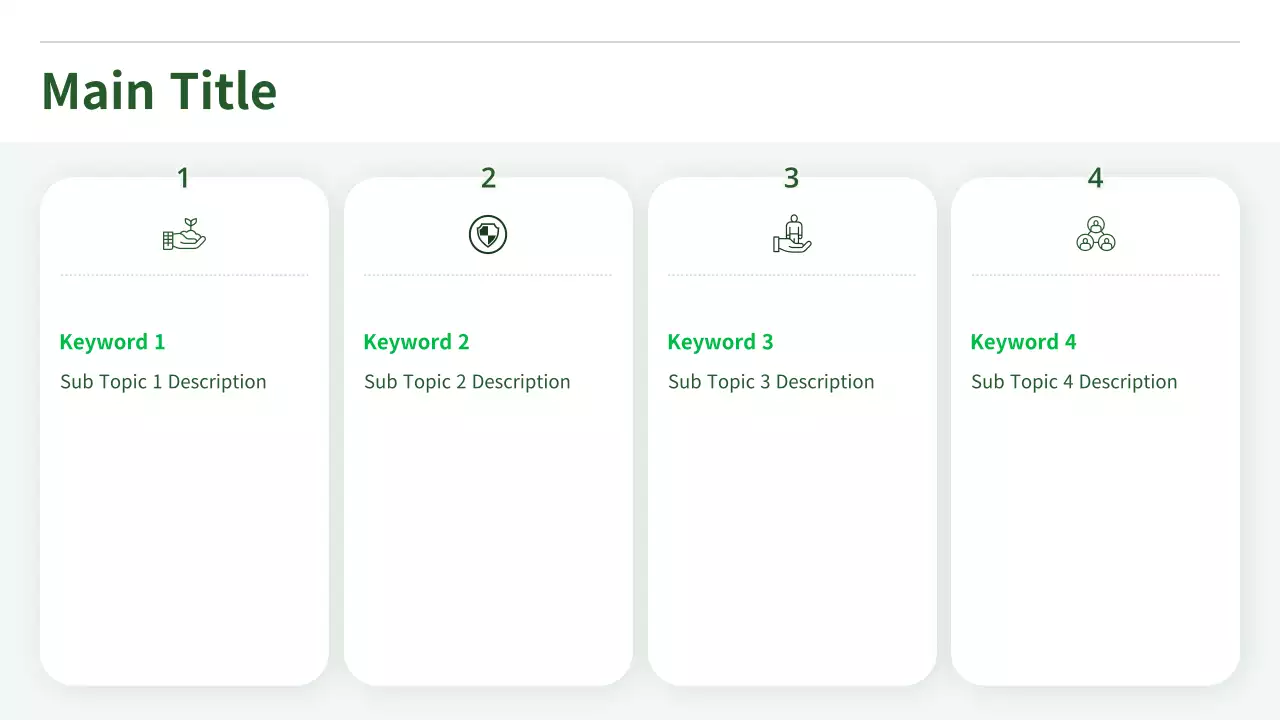Click the Main Title heading
The width and height of the screenshot is (1280, 720).
159,91
